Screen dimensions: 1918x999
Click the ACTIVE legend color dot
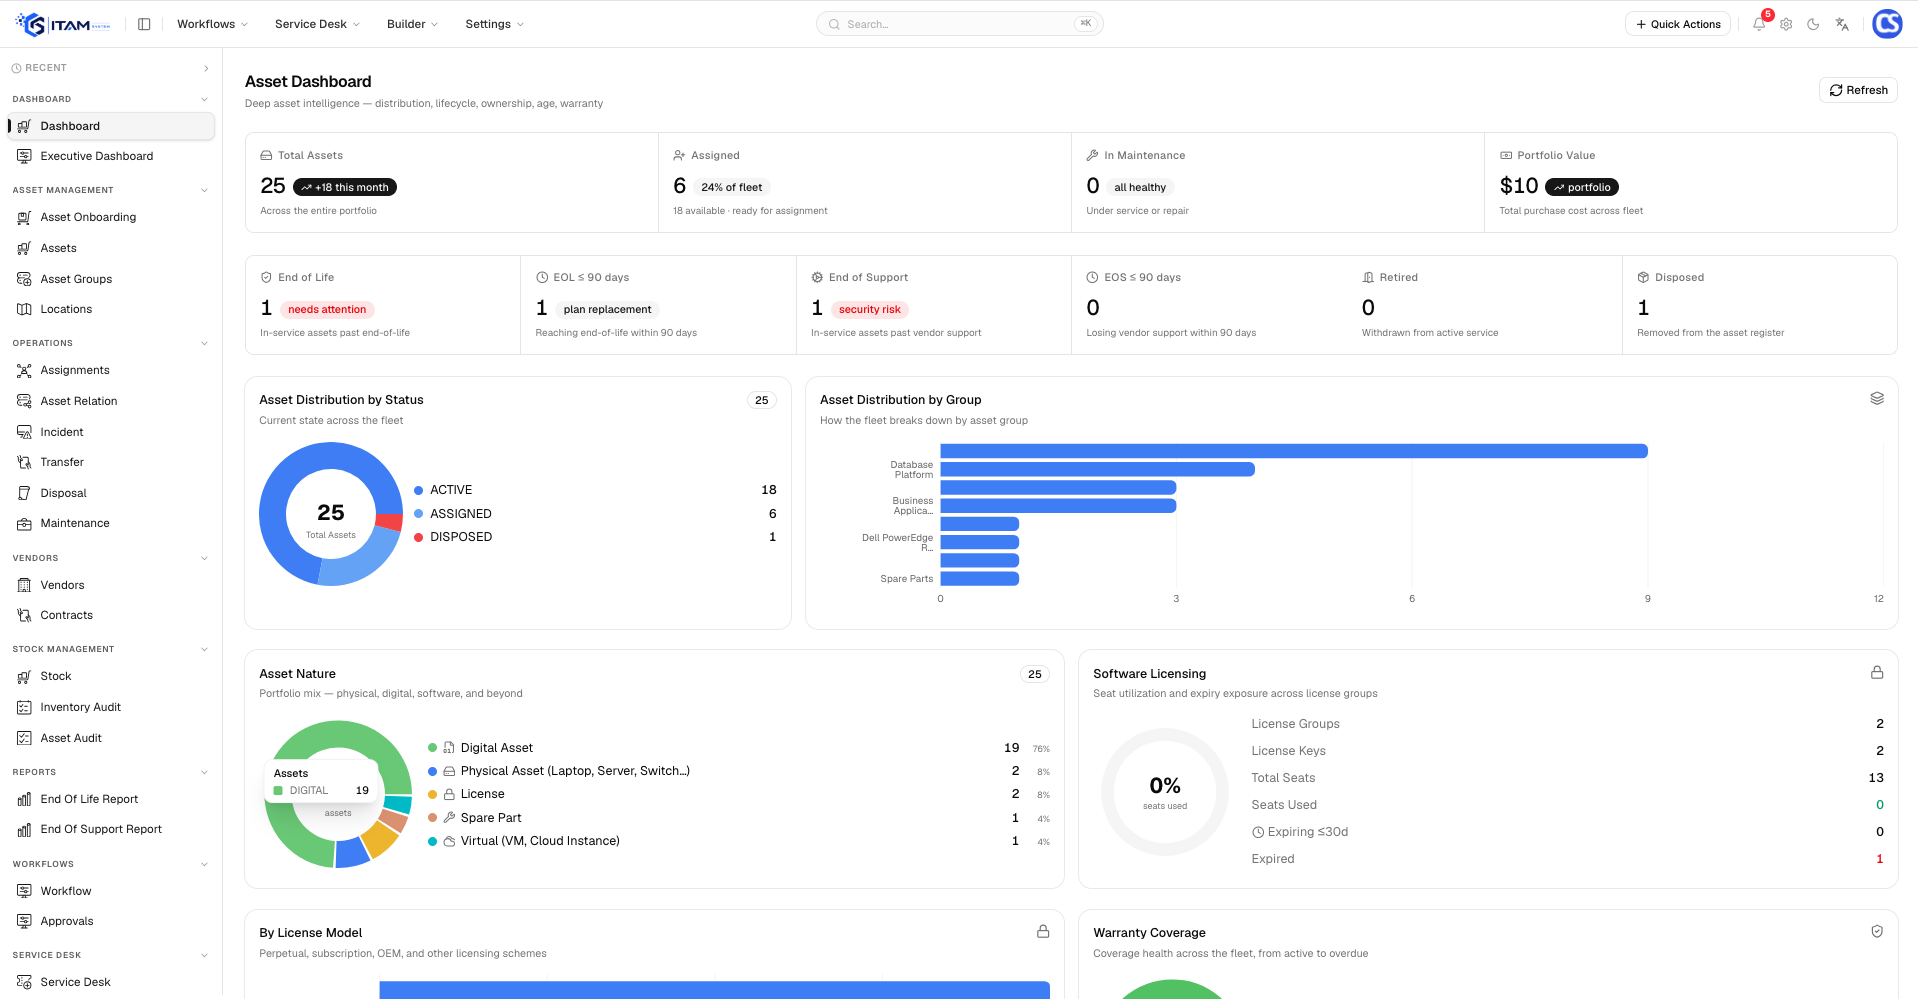tap(419, 490)
